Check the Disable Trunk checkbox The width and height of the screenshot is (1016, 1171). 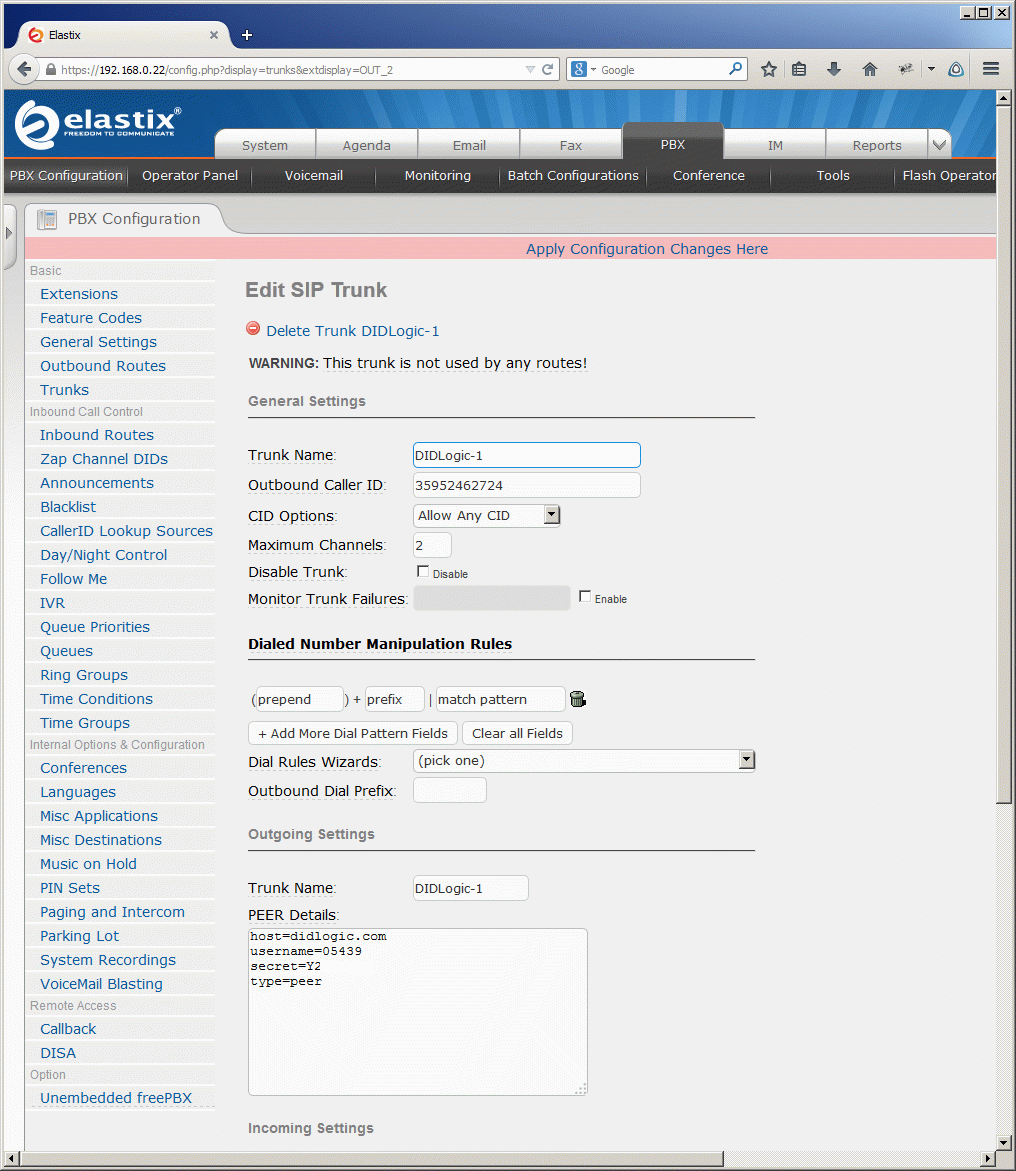click(x=423, y=571)
